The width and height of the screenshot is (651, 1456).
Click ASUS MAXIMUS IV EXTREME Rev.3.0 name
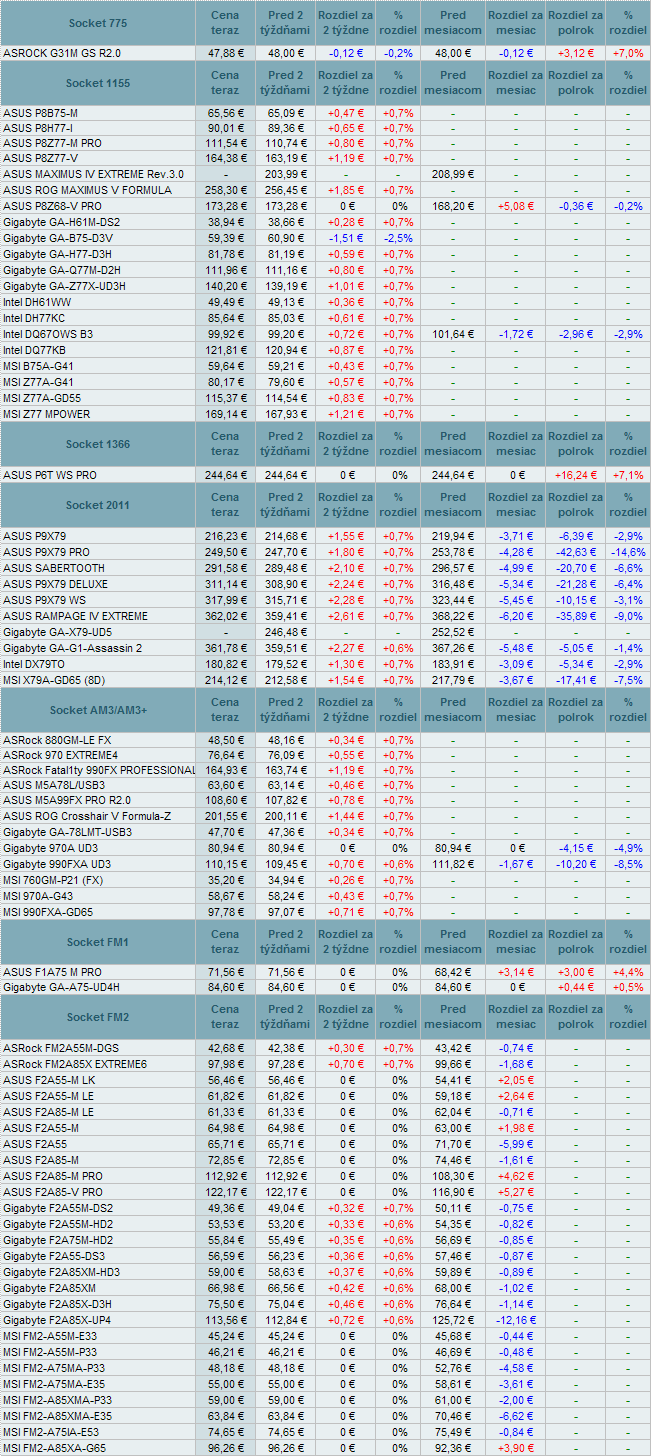coord(94,173)
